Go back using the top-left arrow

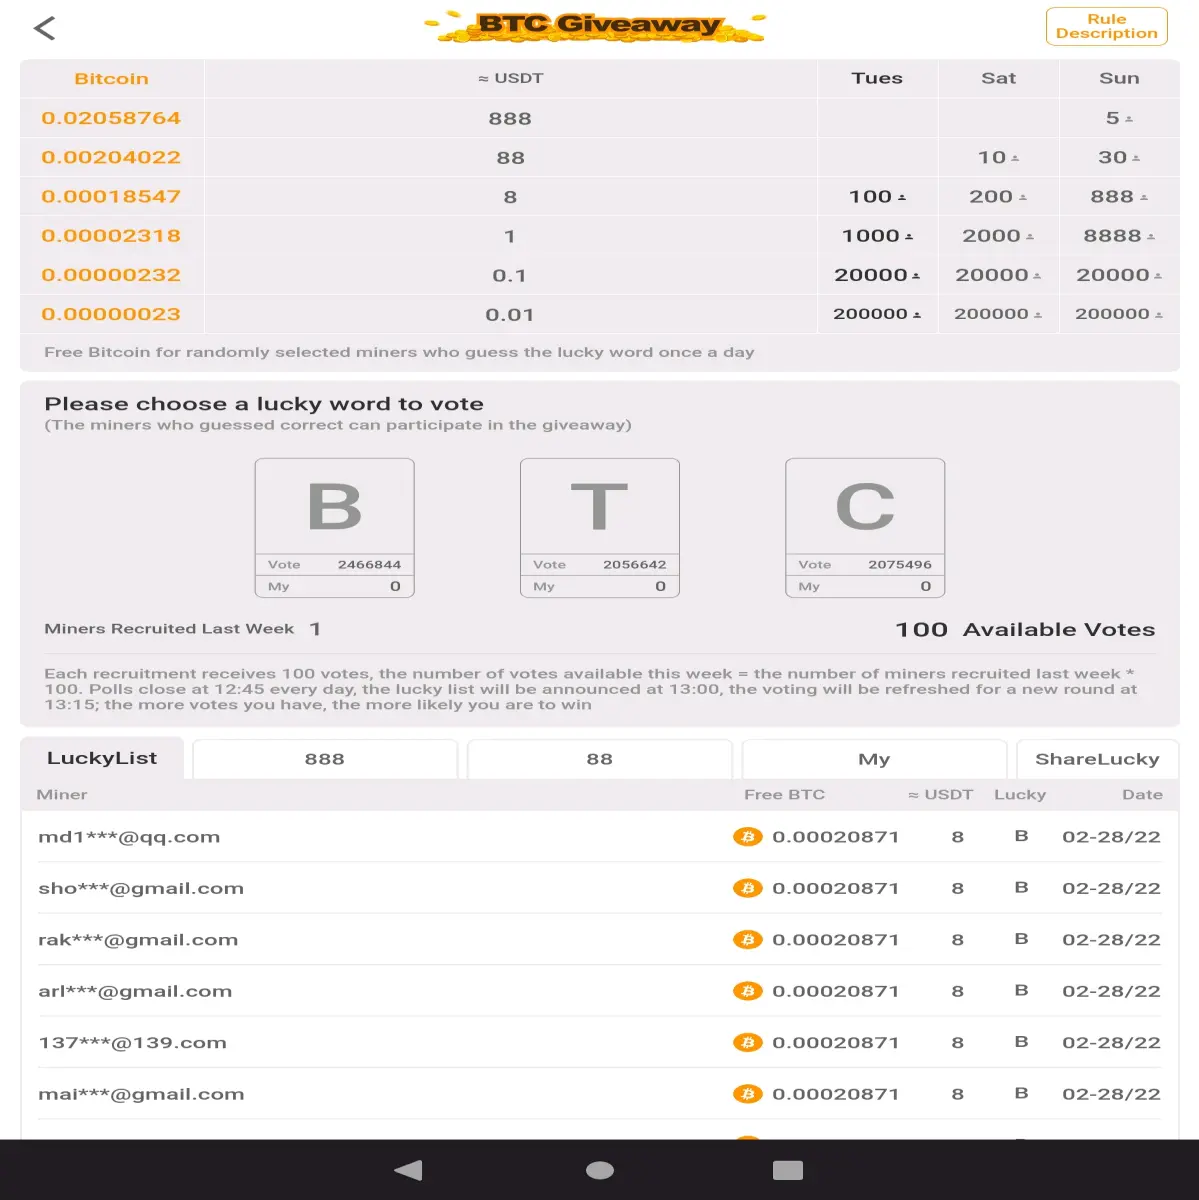click(x=44, y=28)
